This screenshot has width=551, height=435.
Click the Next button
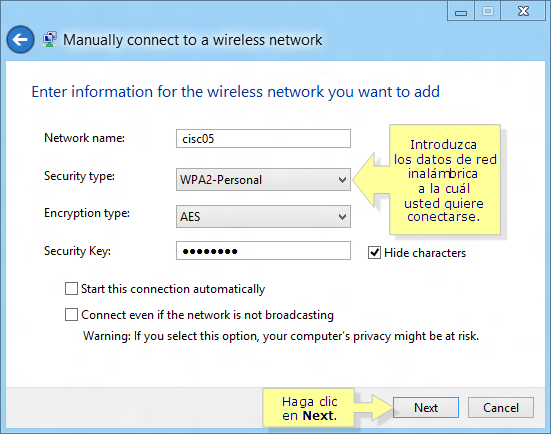[426, 408]
